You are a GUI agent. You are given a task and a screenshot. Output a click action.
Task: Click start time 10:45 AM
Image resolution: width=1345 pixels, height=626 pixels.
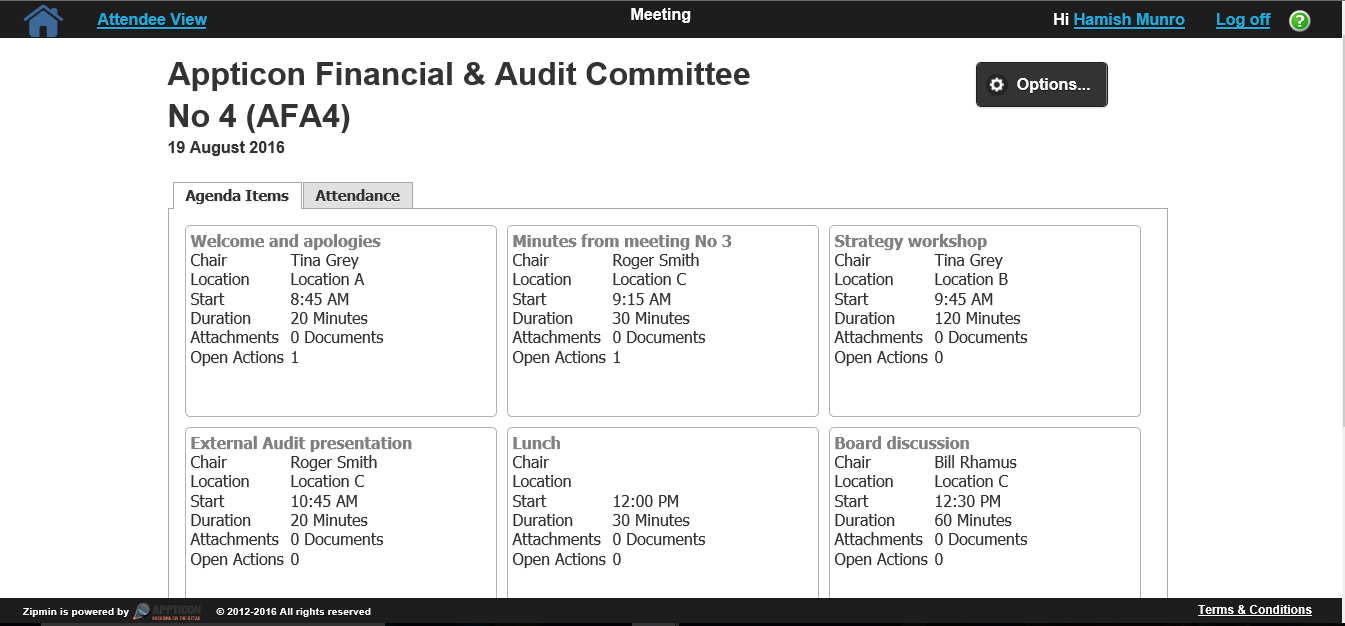[324, 501]
